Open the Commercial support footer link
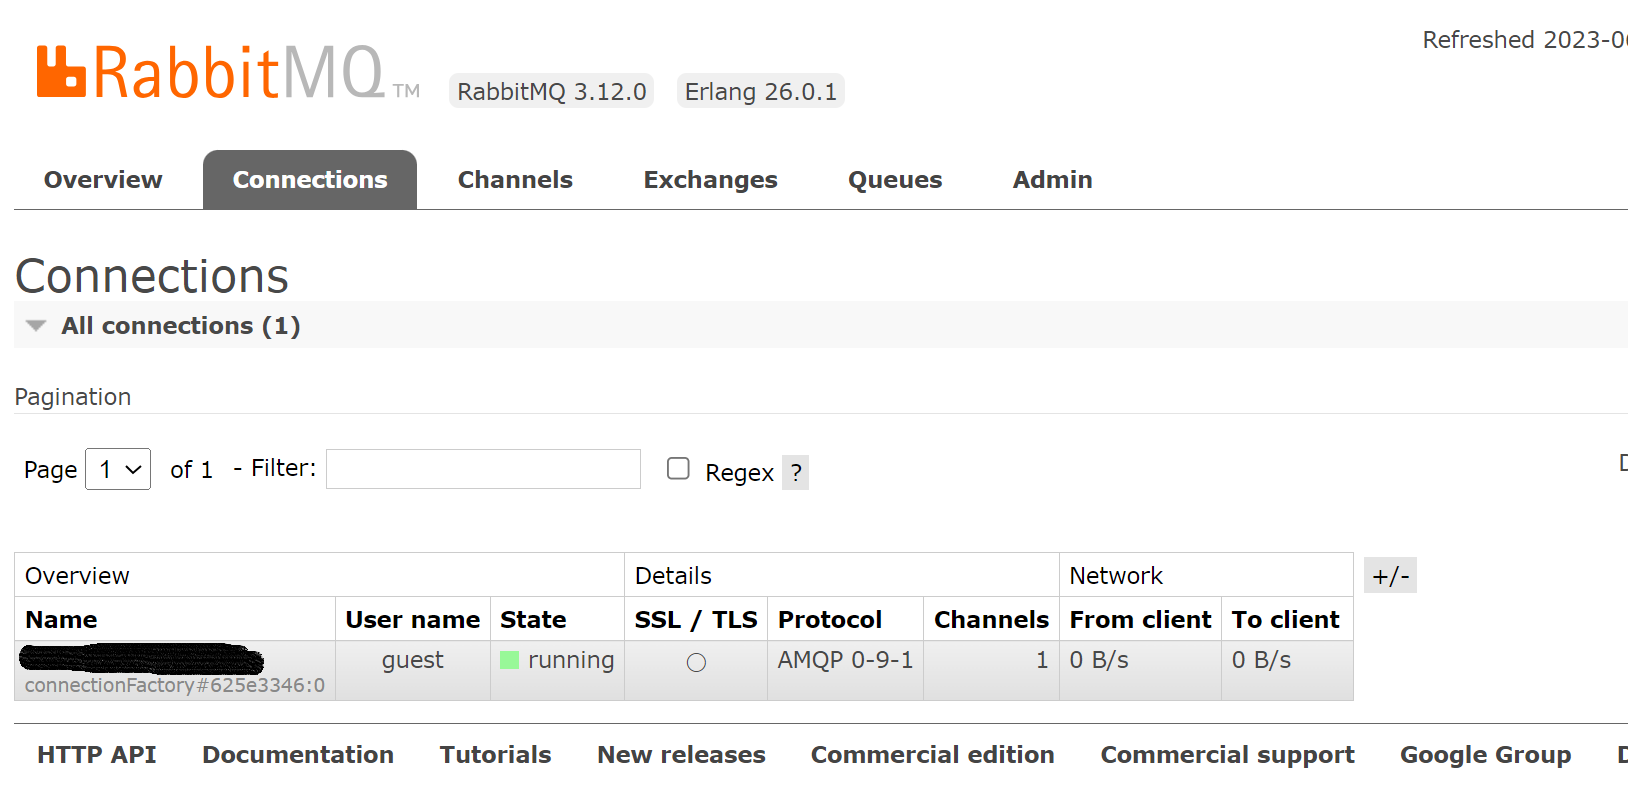 point(1227,755)
